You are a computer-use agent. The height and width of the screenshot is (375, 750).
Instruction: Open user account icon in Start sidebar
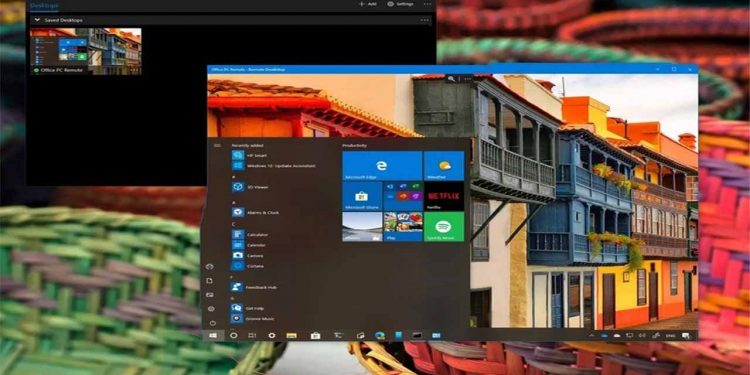click(210, 266)
